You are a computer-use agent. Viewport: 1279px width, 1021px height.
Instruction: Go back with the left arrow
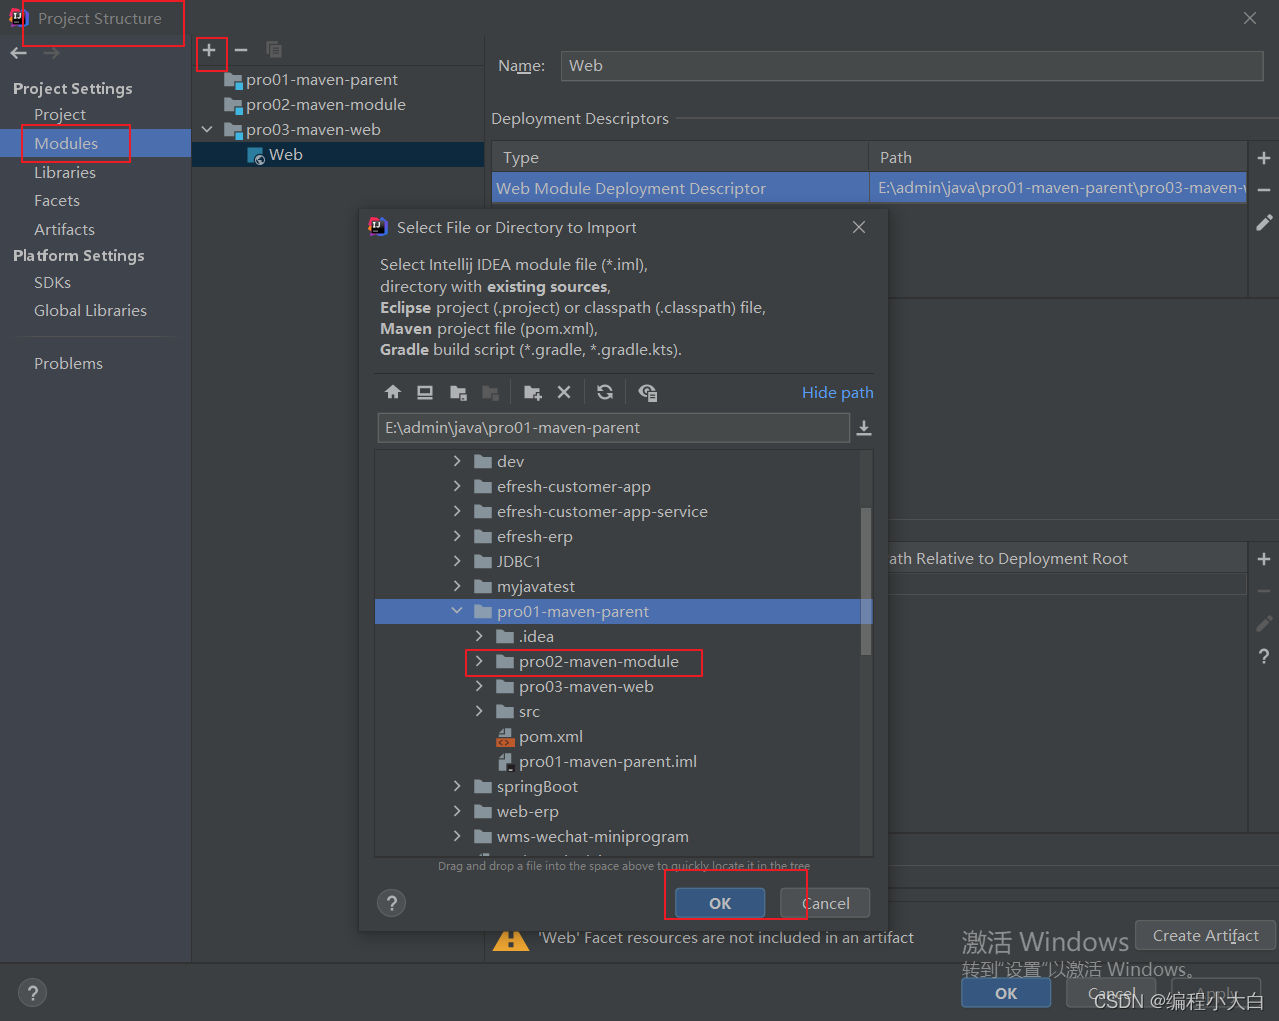19,53
